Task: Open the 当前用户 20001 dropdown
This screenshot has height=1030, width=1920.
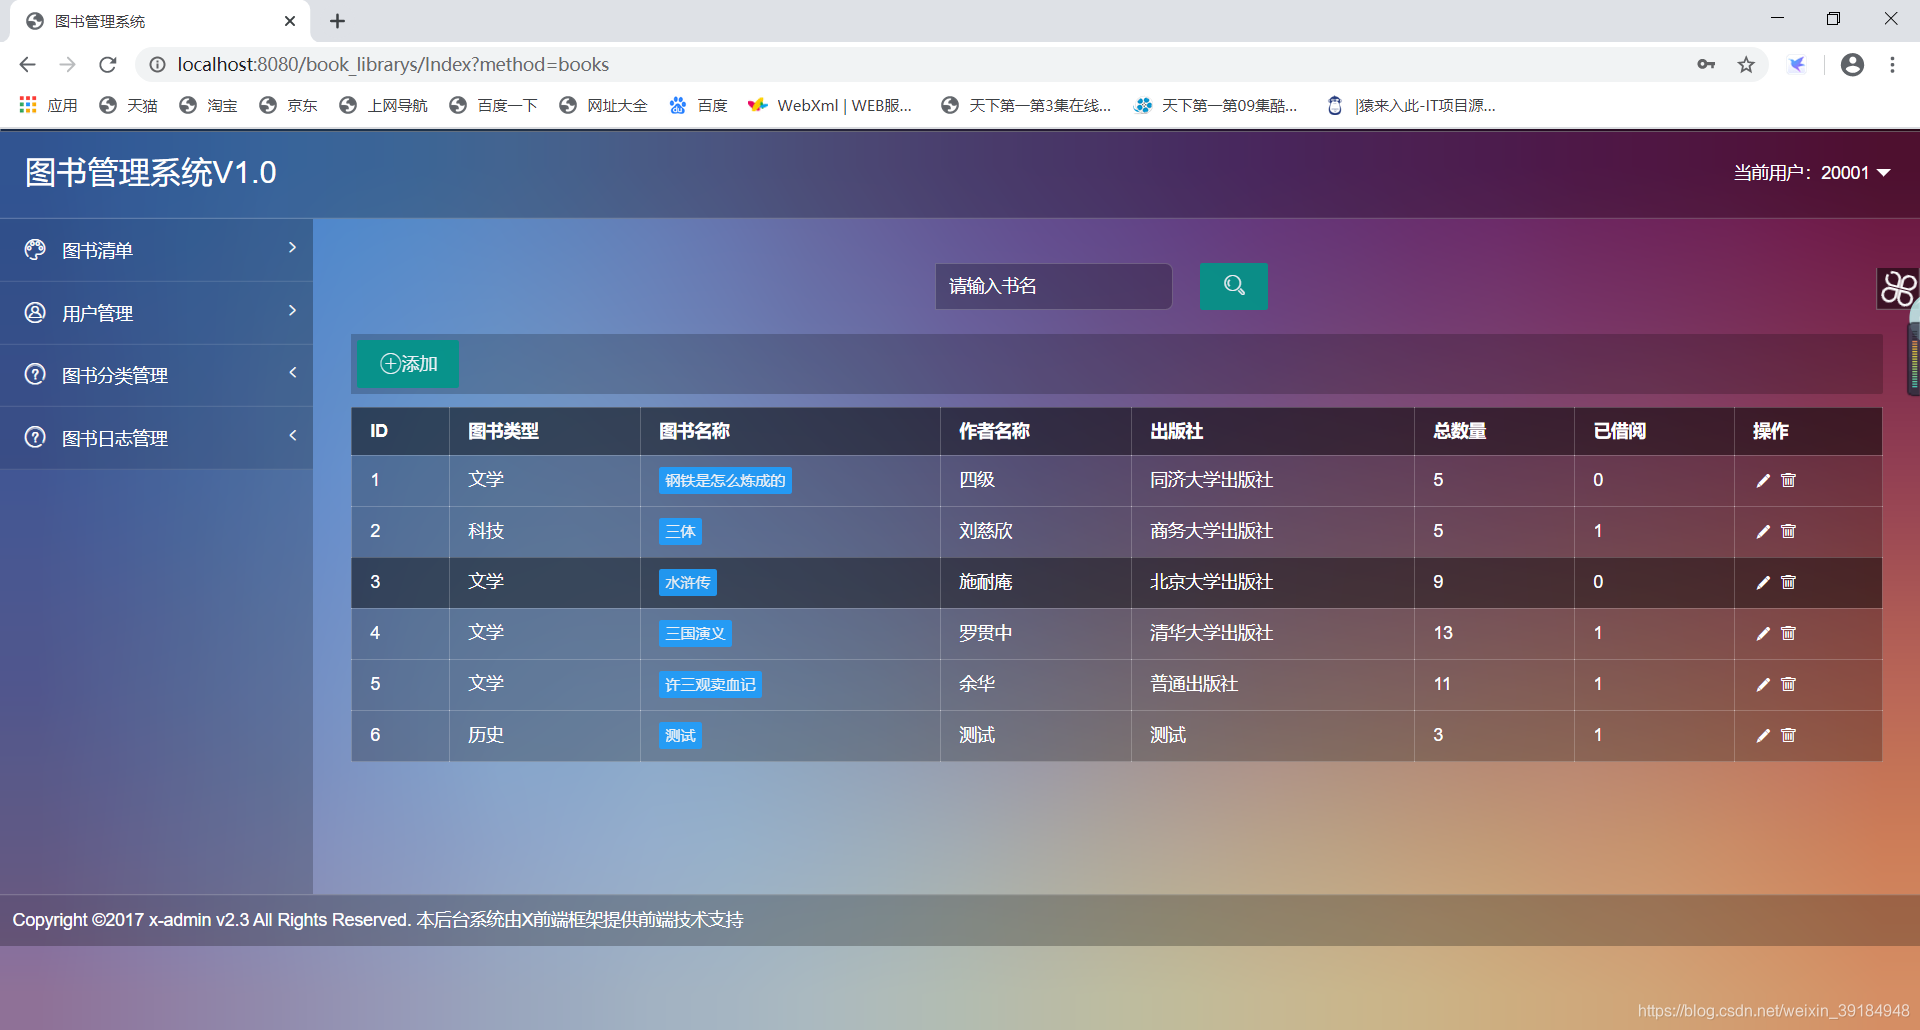Action: pos(1811,173)
